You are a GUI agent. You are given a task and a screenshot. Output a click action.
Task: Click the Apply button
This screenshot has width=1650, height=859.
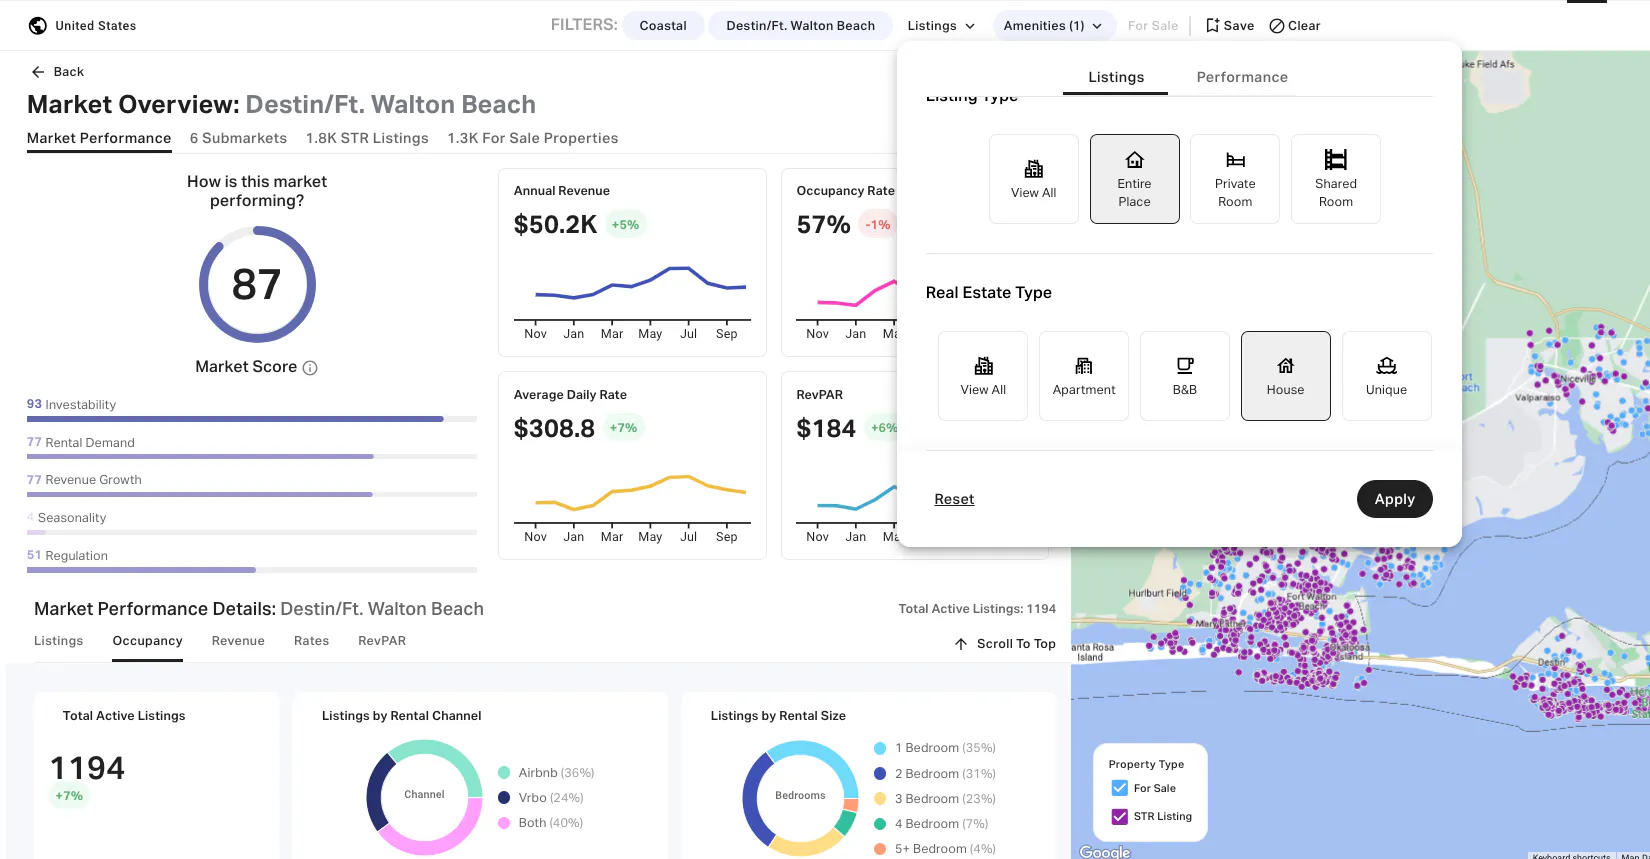[1394, 499]
